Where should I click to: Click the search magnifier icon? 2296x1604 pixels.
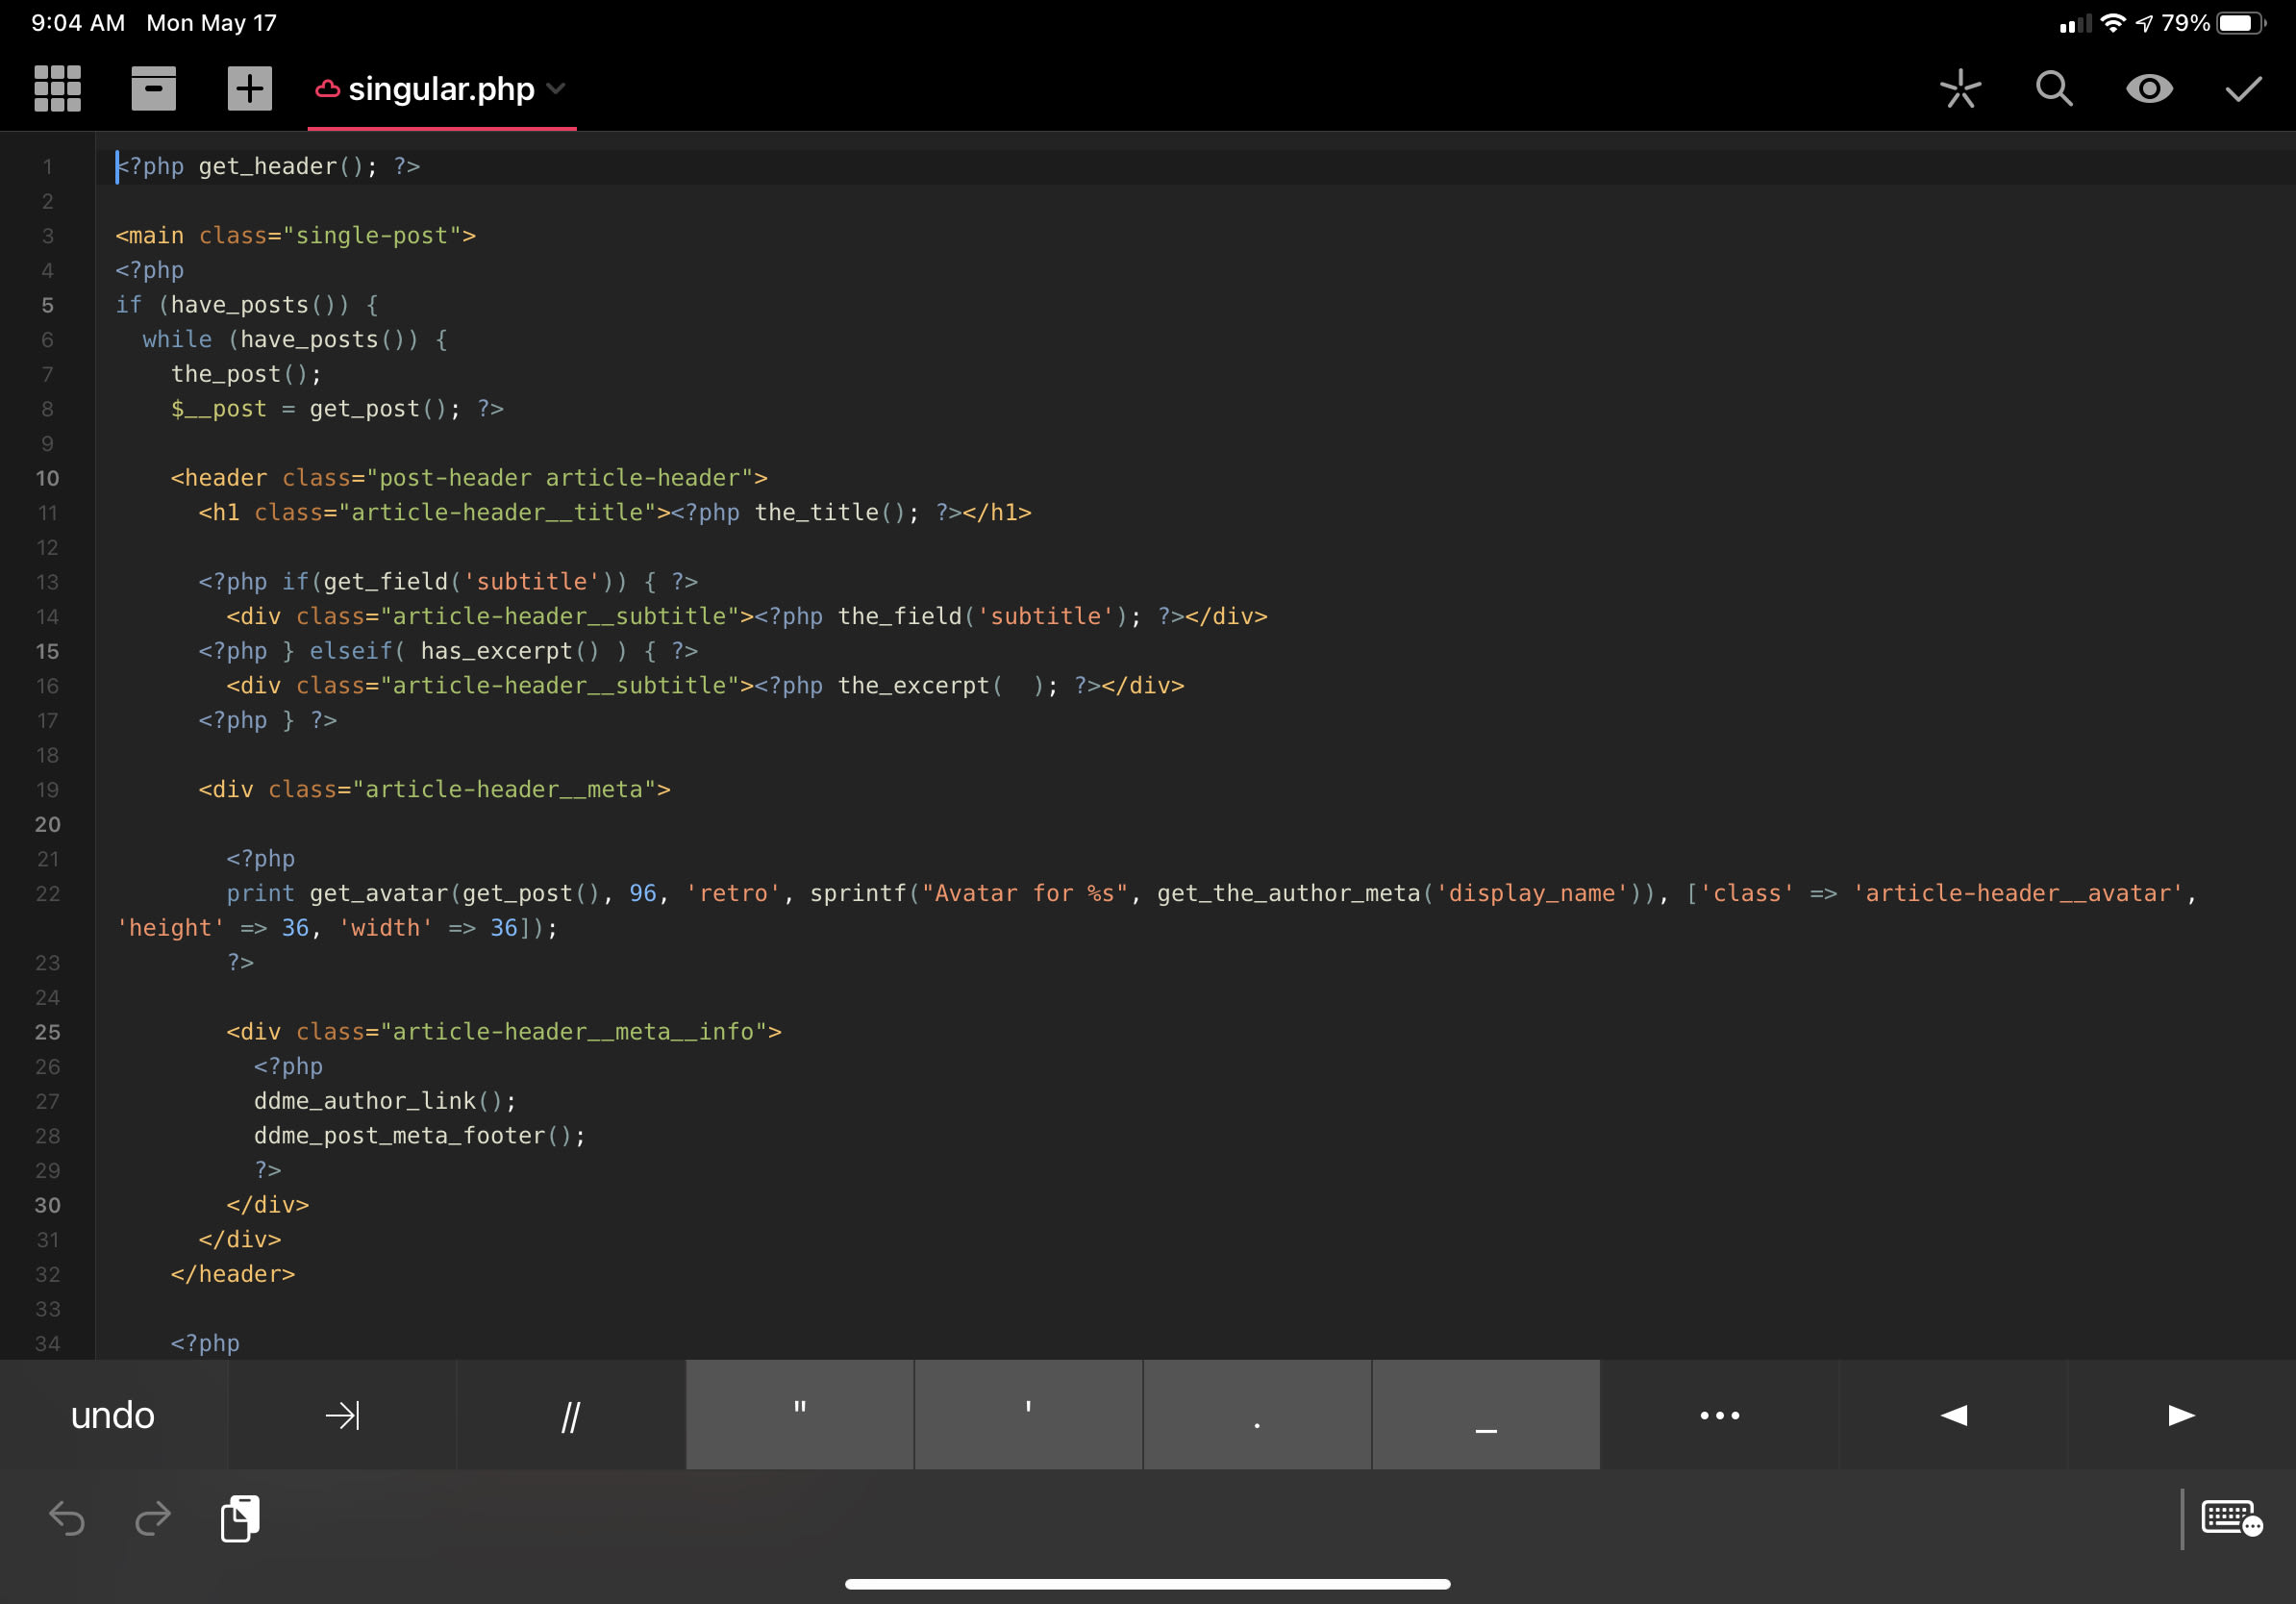click(2054, 89)
